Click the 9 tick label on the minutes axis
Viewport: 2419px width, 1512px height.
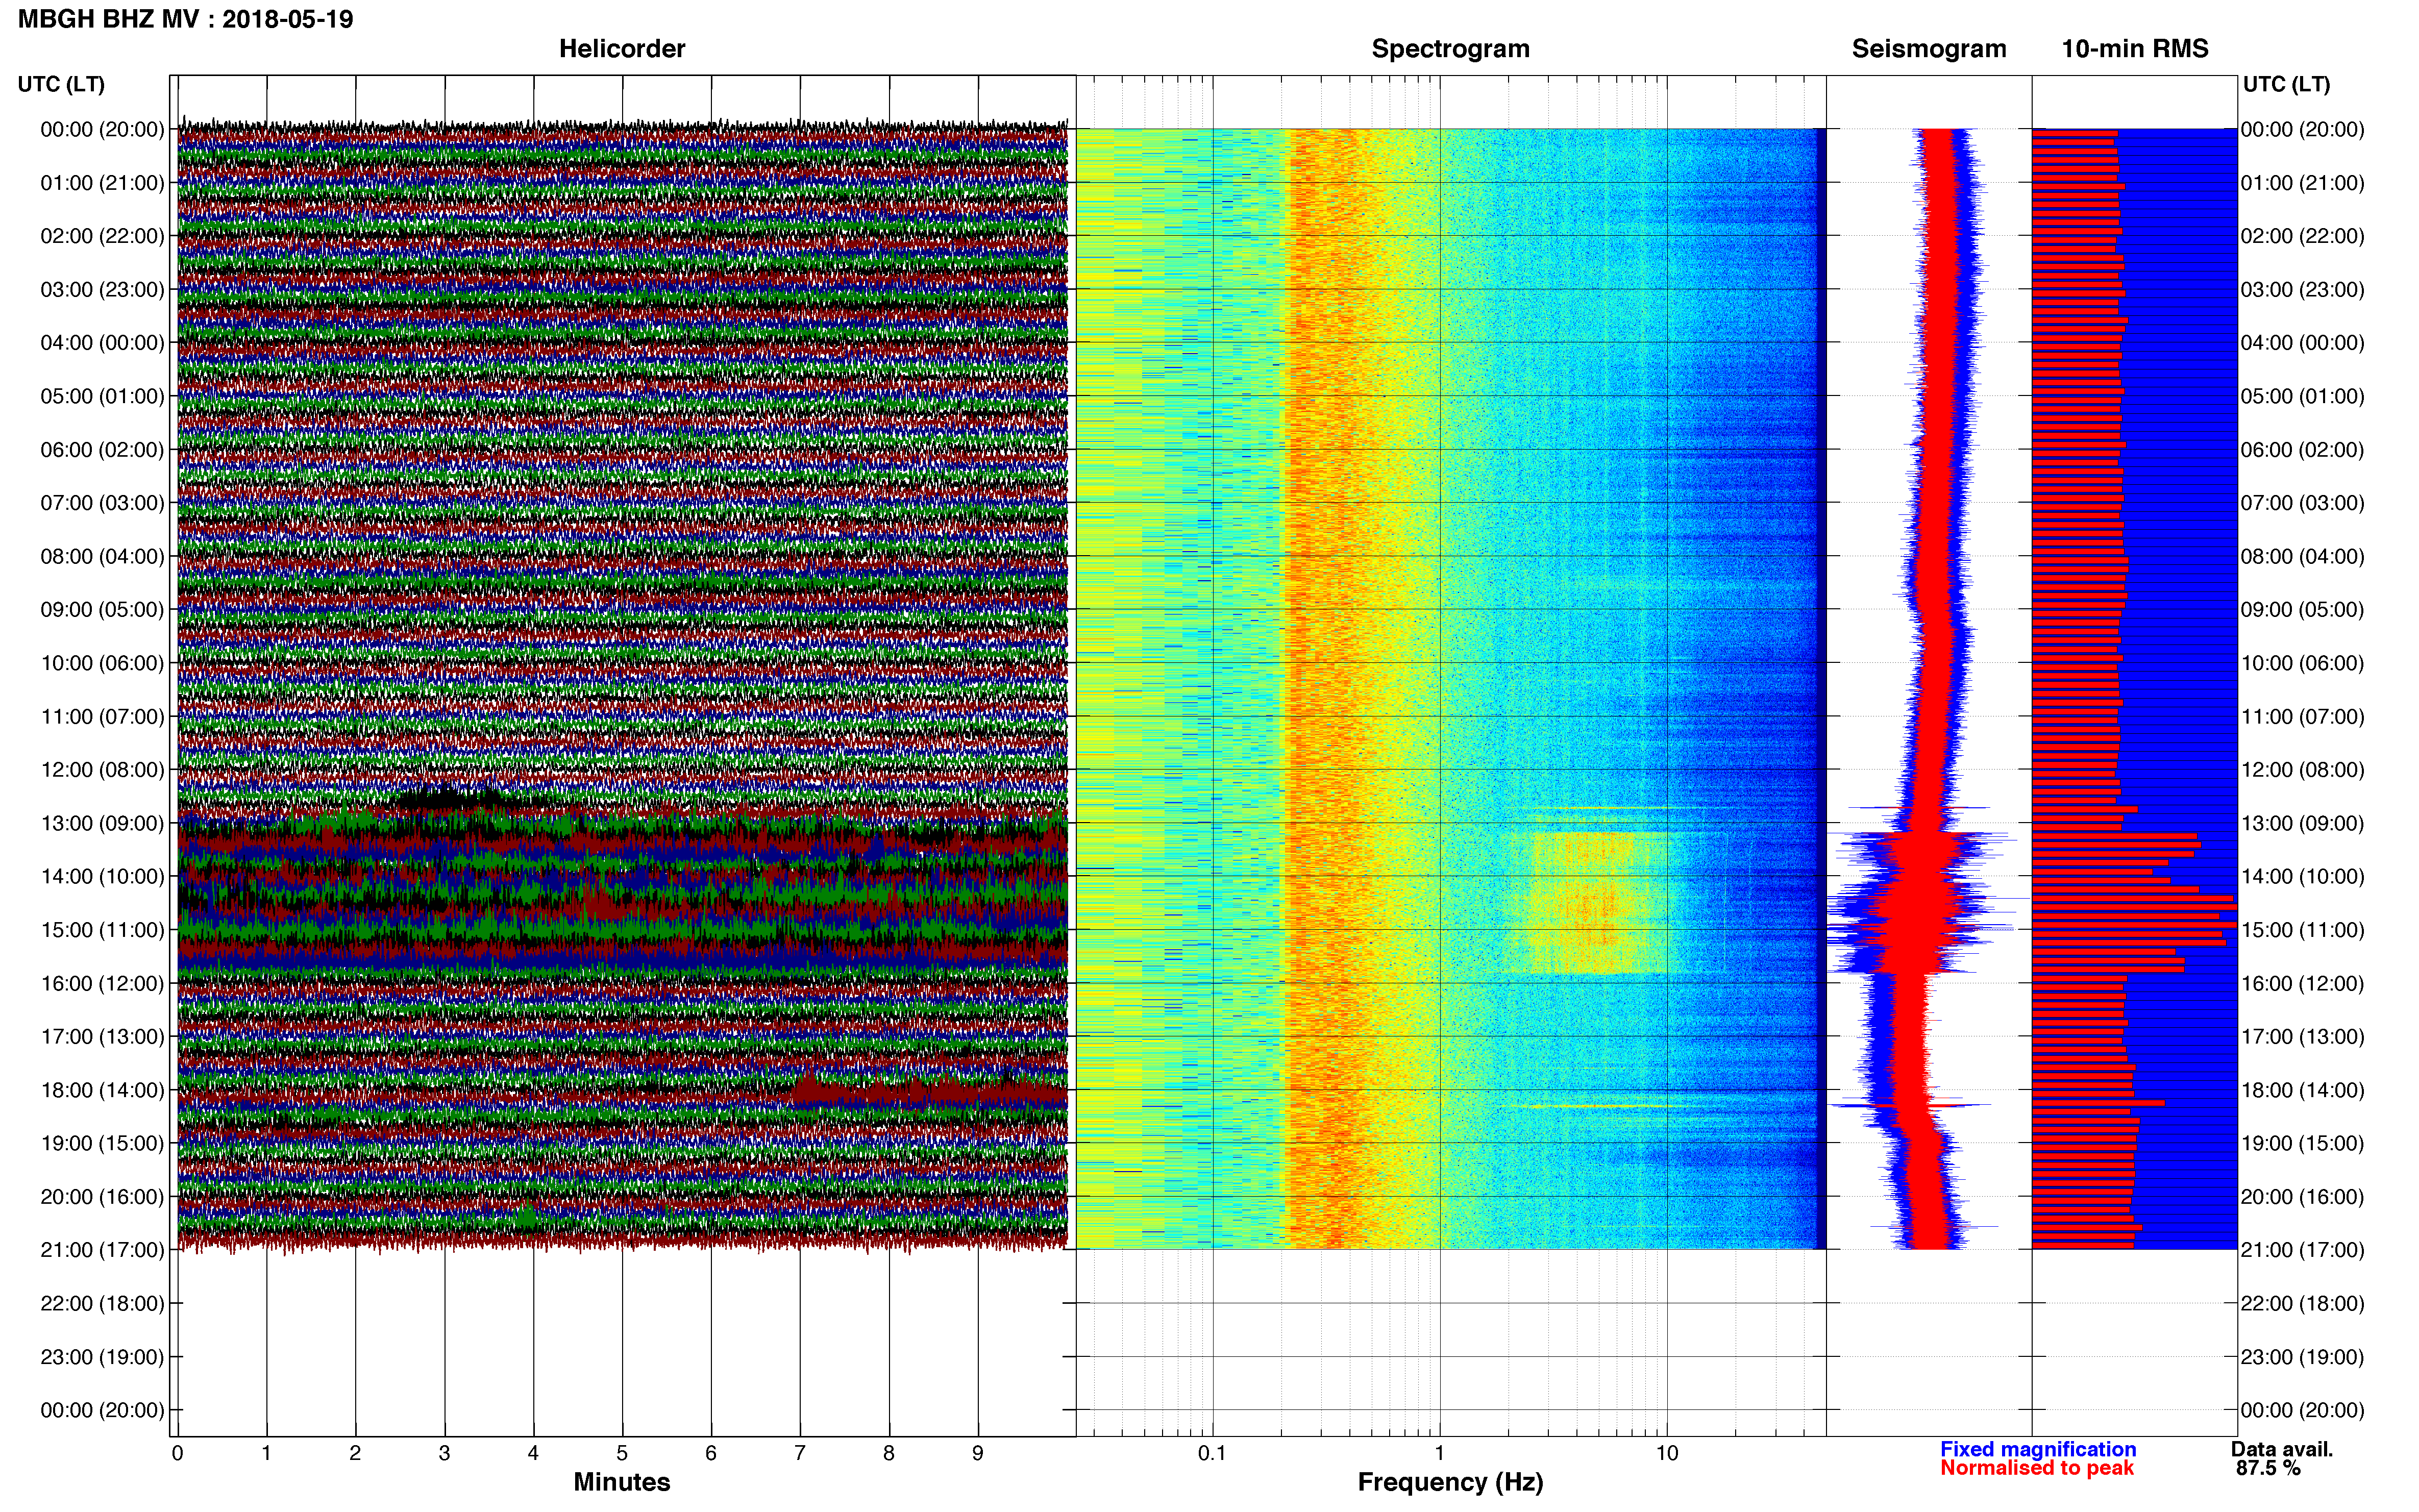978,1453
